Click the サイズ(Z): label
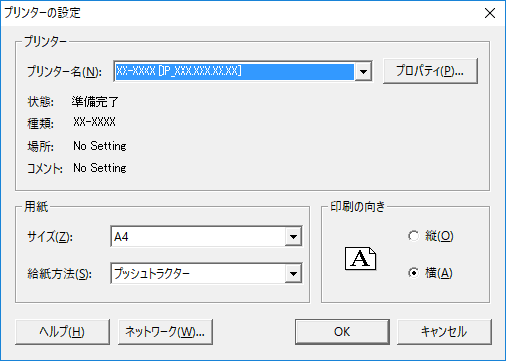The image size is (506, 361). coord(50,237)
